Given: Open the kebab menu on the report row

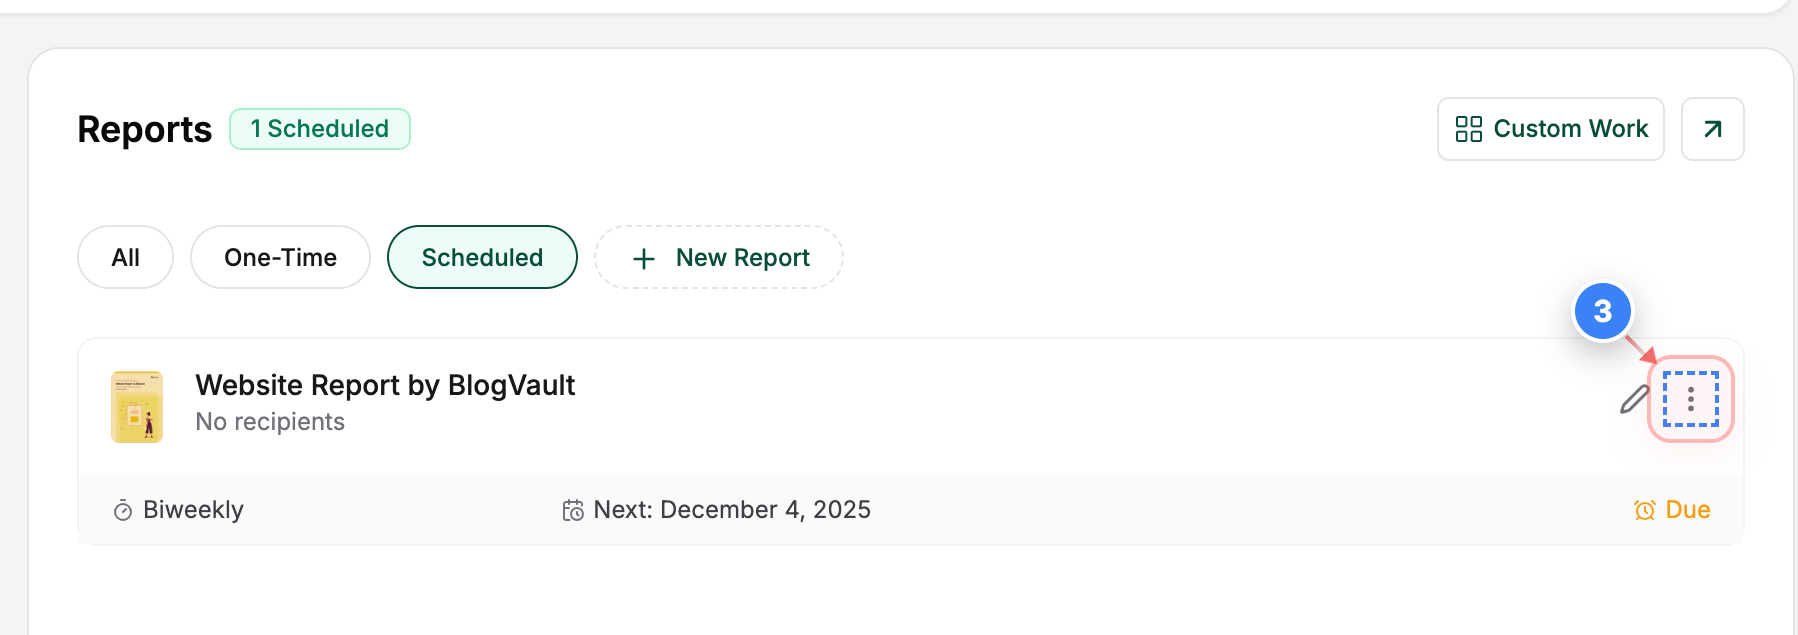Looking at the screenshot, I should coord(1692,399).
